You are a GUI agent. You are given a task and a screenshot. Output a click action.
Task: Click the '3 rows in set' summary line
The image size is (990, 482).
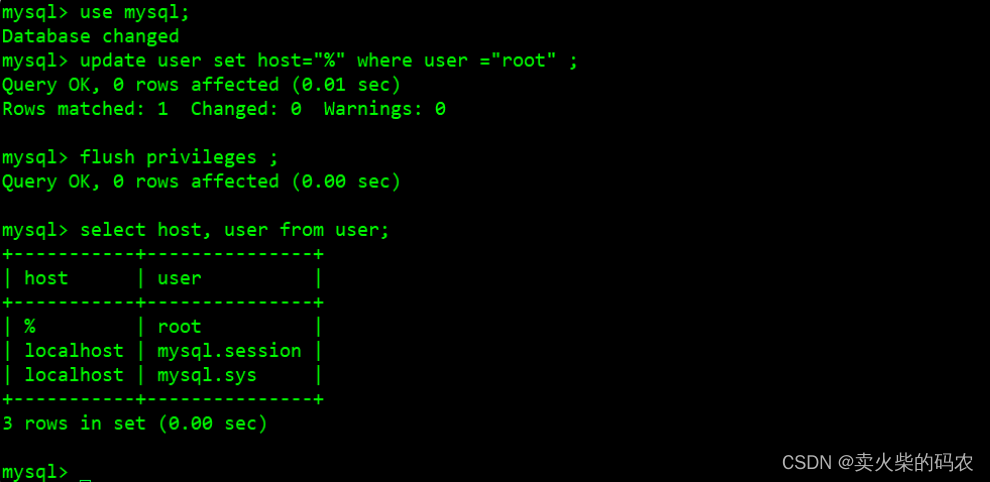135,423
